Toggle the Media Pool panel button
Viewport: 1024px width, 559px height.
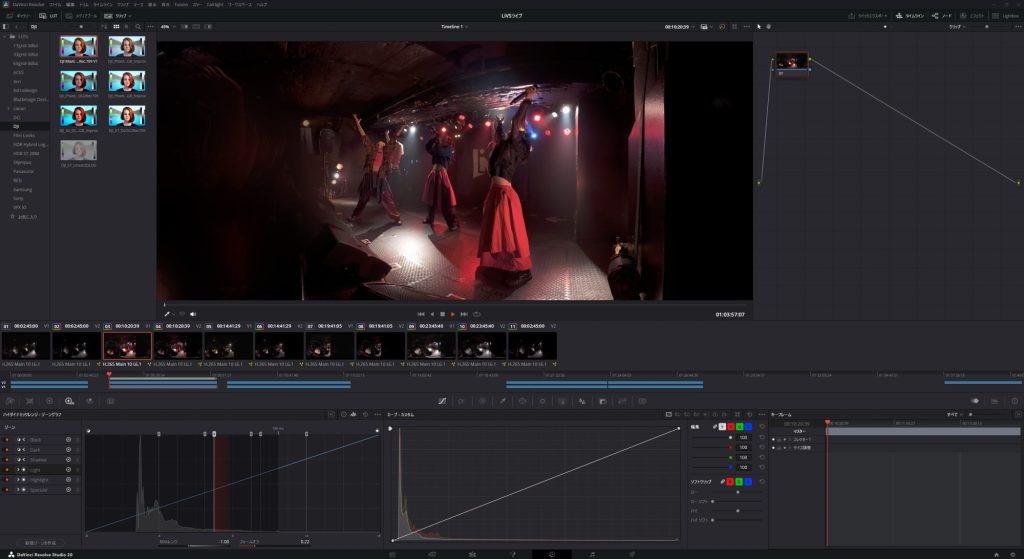(x=82, y=16)
